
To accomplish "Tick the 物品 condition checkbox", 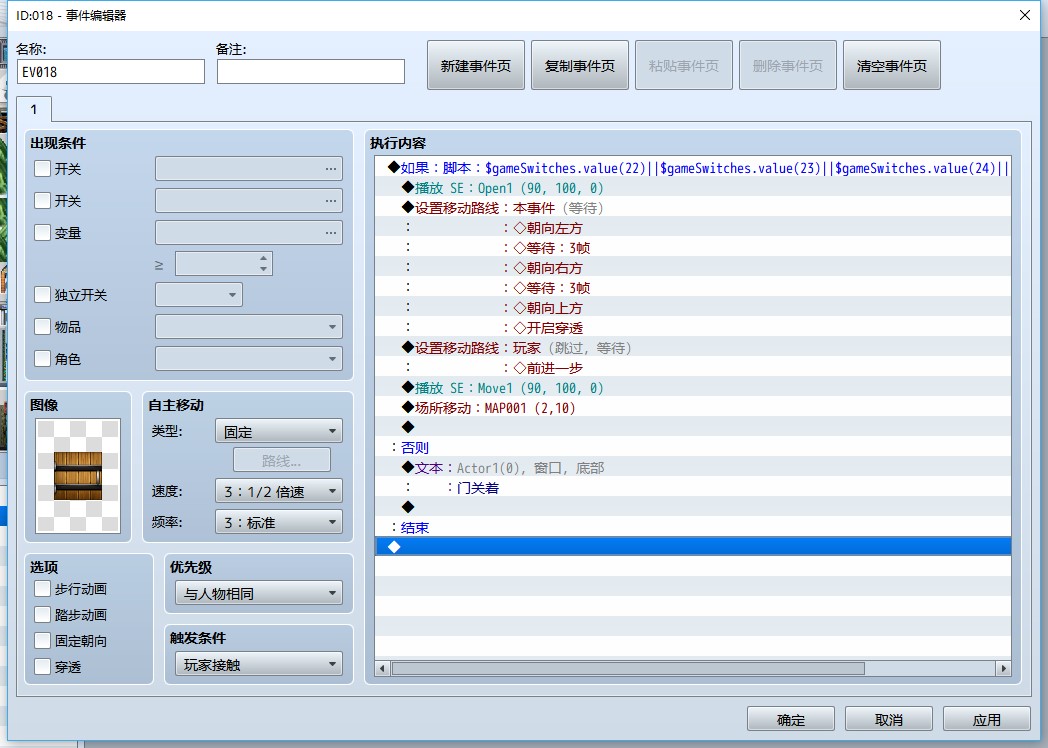I will tap(42, 326).
